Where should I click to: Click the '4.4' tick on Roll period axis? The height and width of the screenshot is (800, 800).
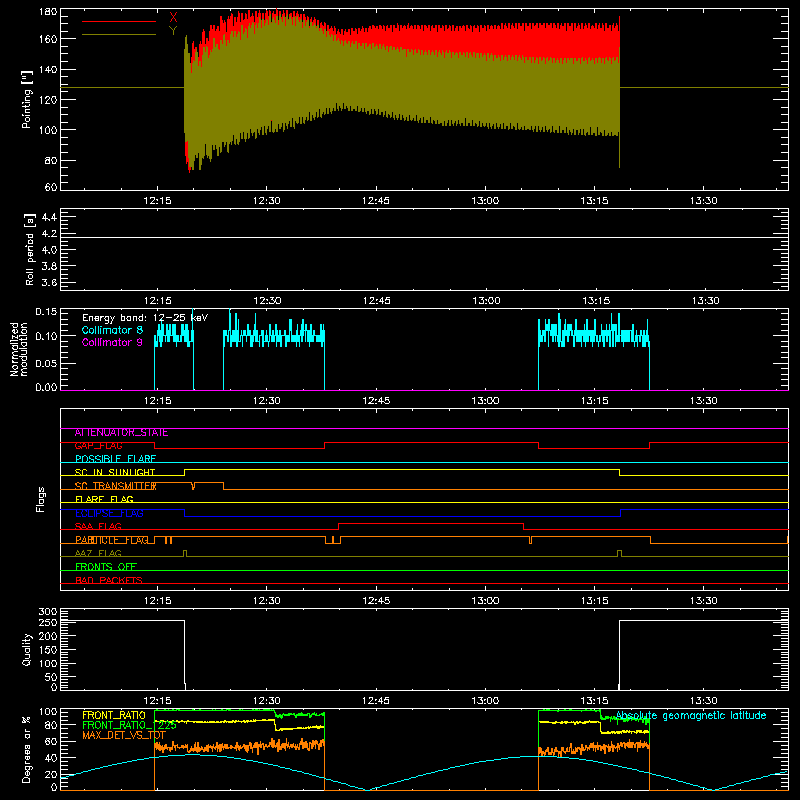(x=49, y=217)
